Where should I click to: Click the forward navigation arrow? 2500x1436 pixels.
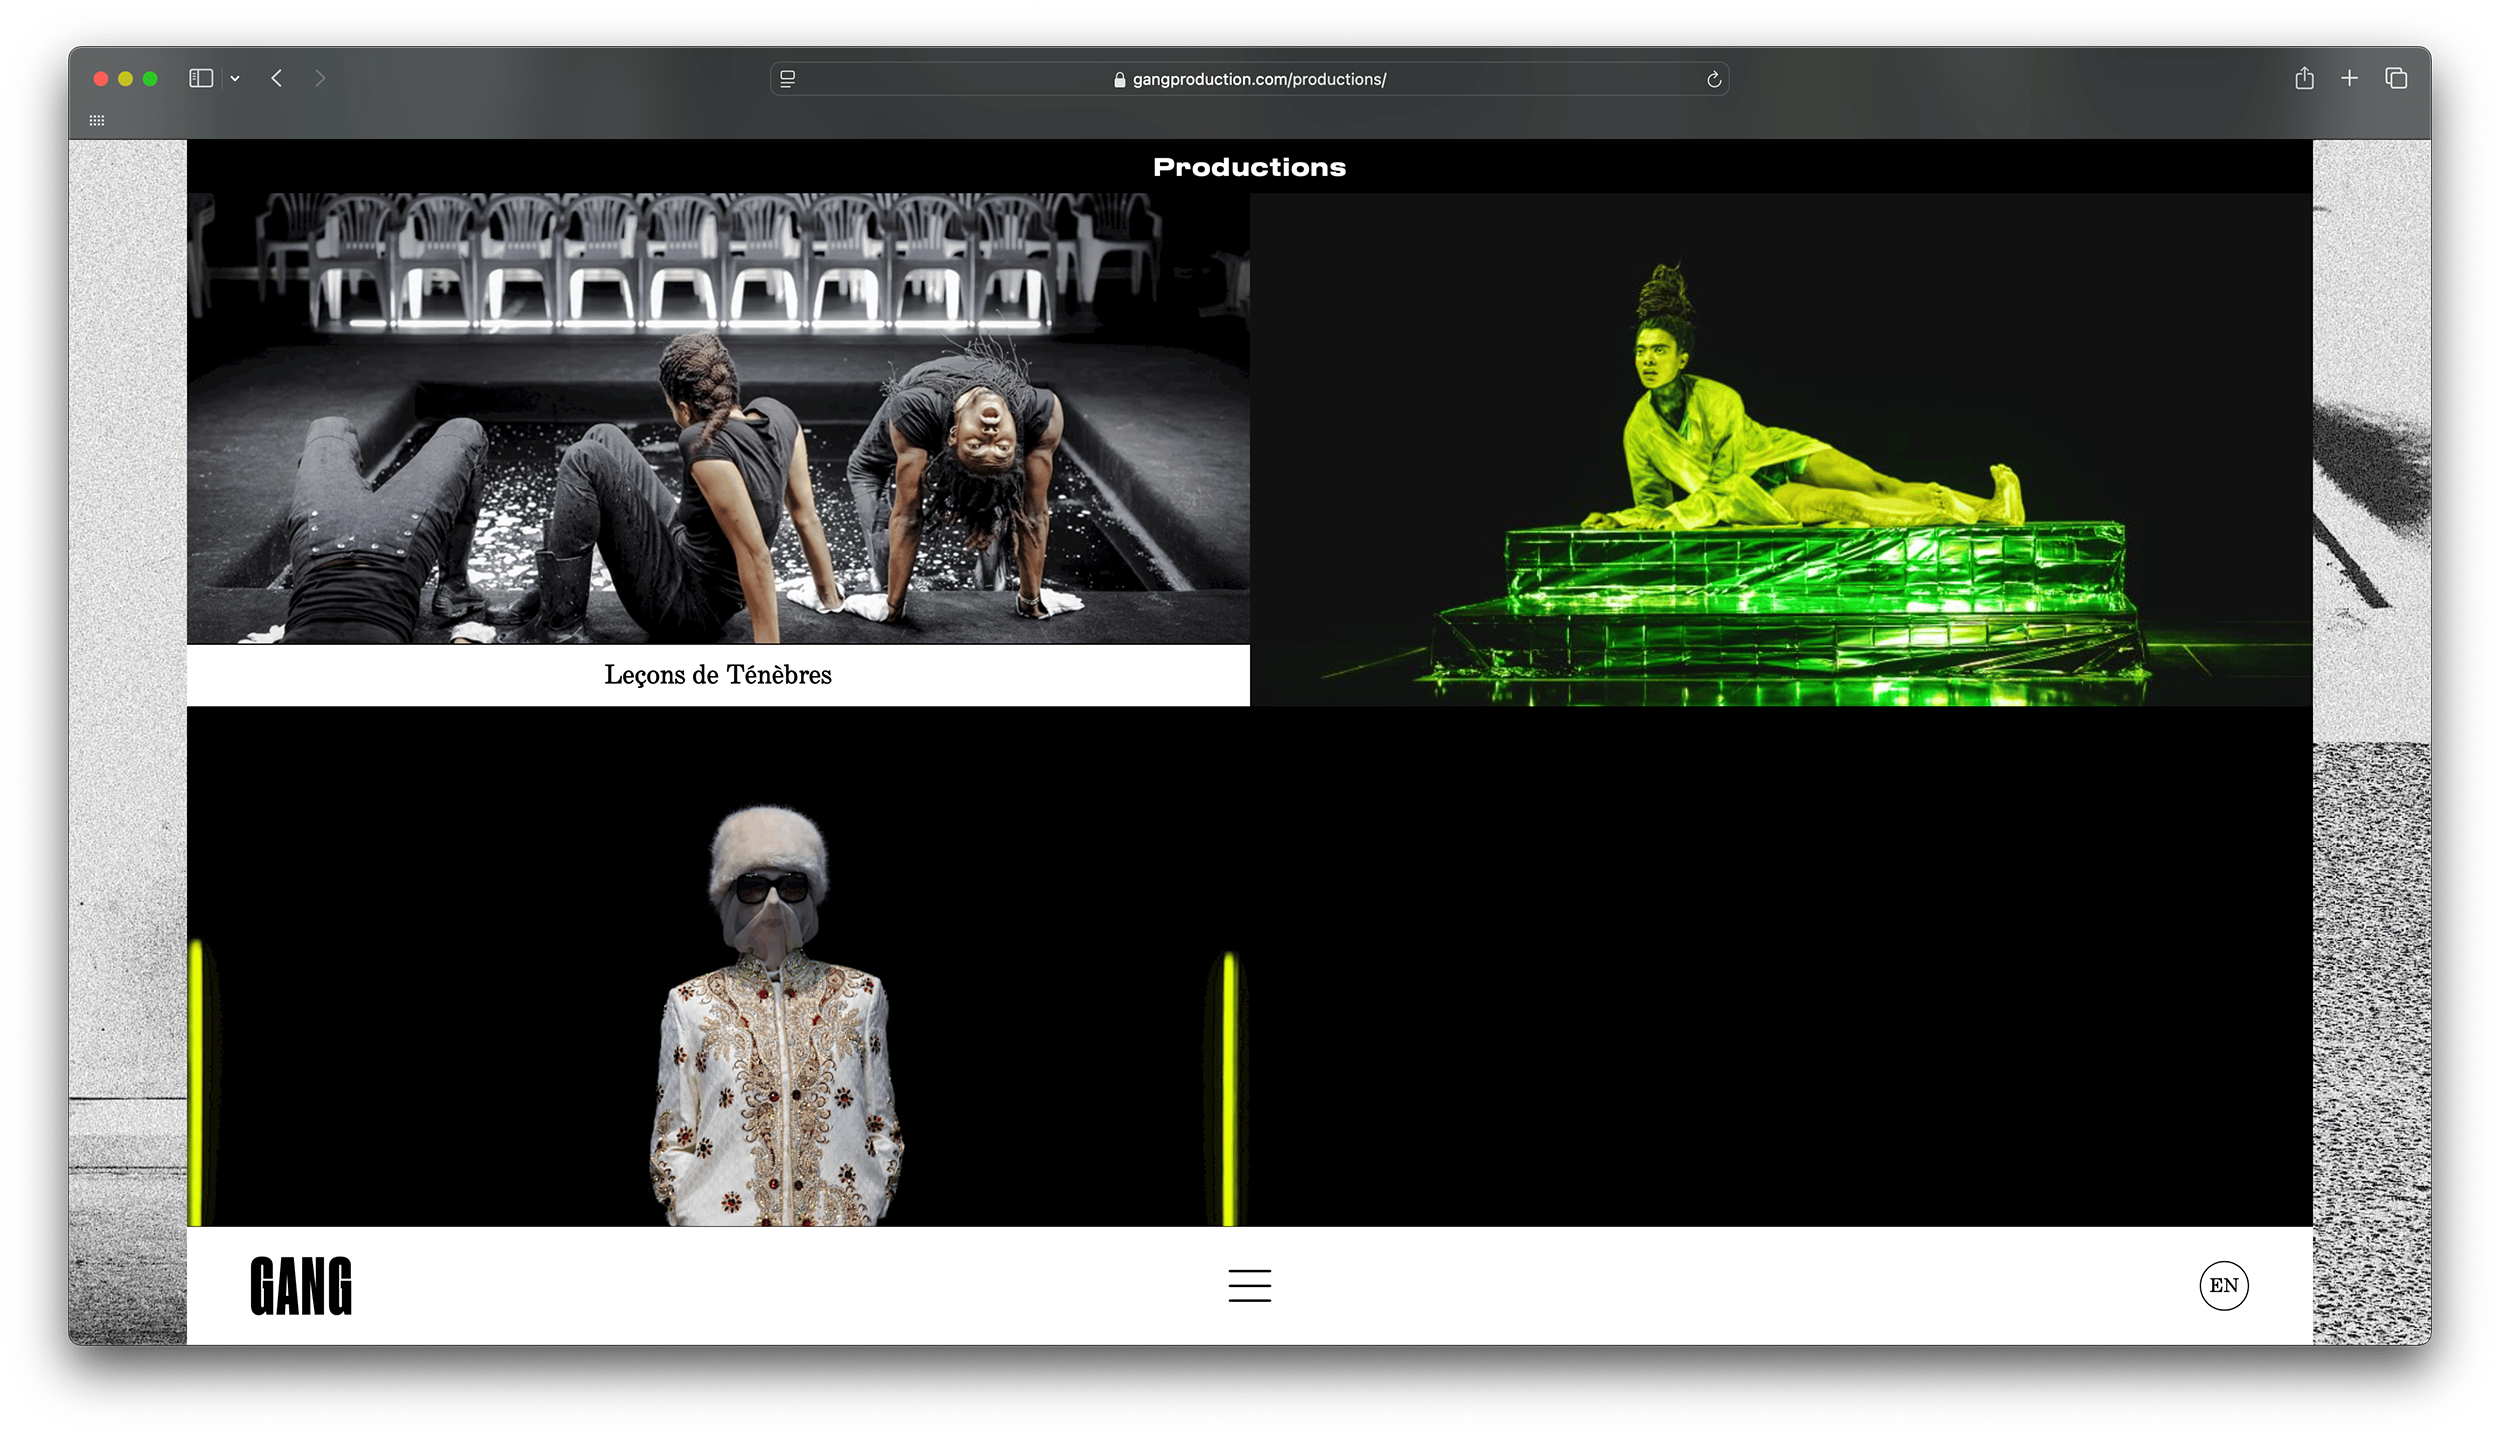(320, 78)
